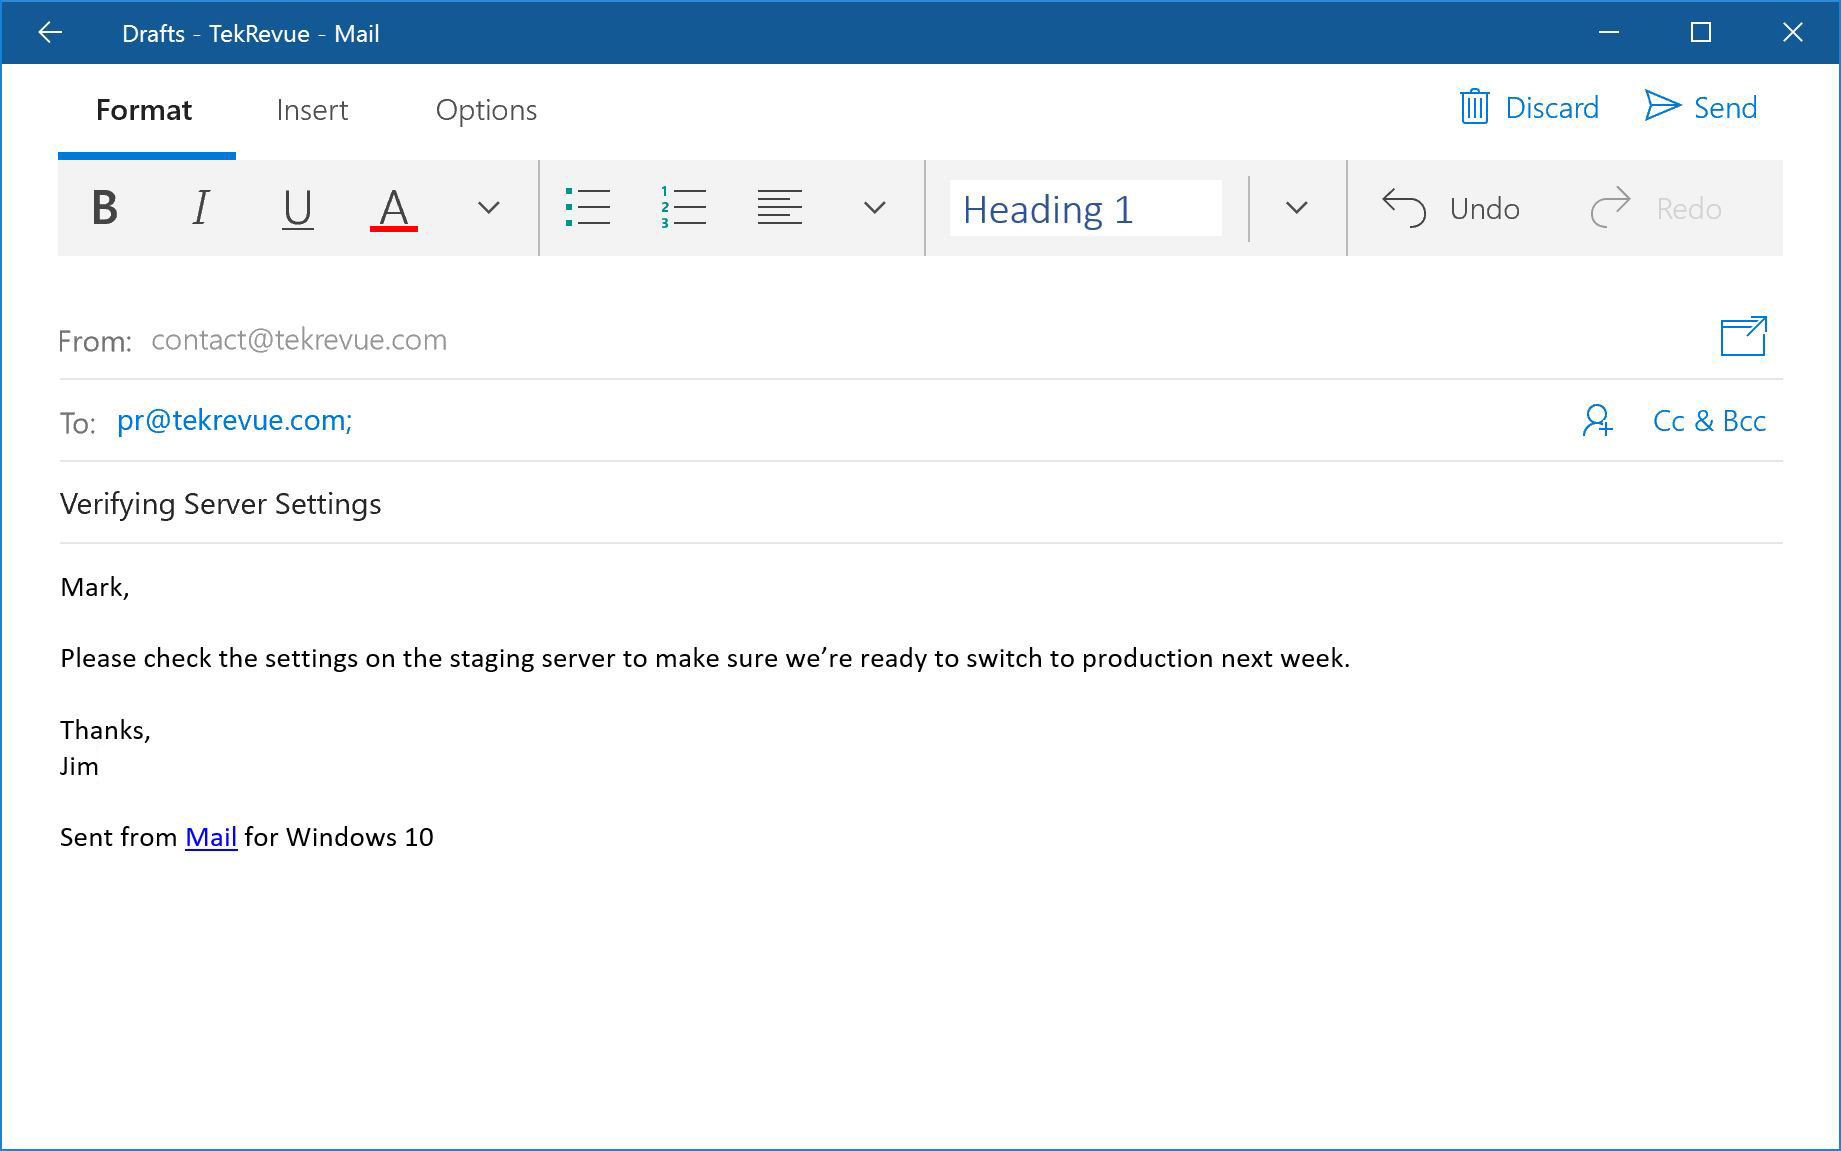Add a contact using the person icon
This screenshot has height=1151, width=1841.
coord(1597,420)
